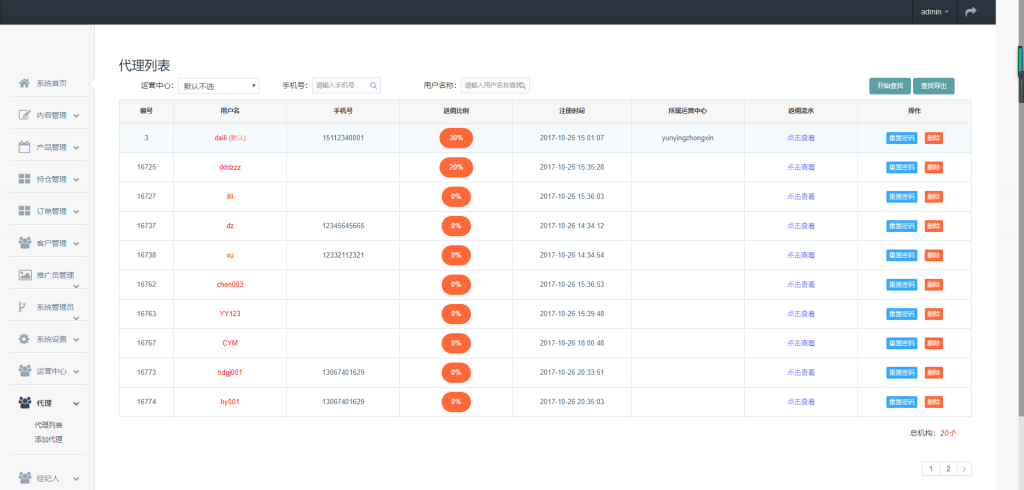Click the share arrow icon in top bar
Screen dimensions: 1024x490
click(x=969, y=12)
